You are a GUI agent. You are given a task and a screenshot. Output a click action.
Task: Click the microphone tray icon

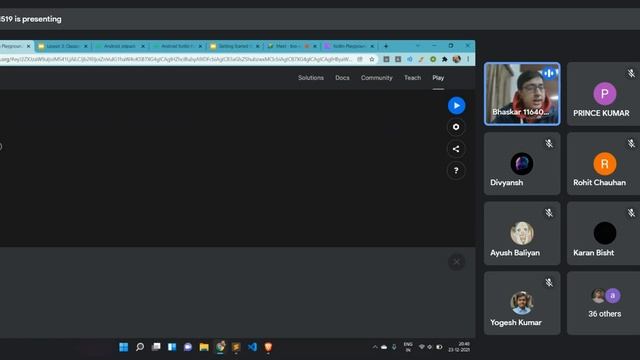pos(394,347)
